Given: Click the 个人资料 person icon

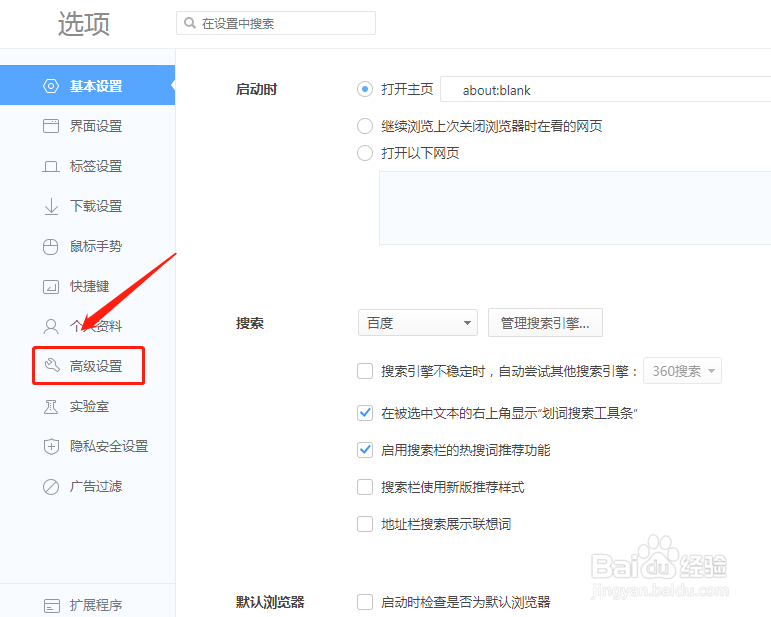Looking at the screenshot, I should click(51, 326).
